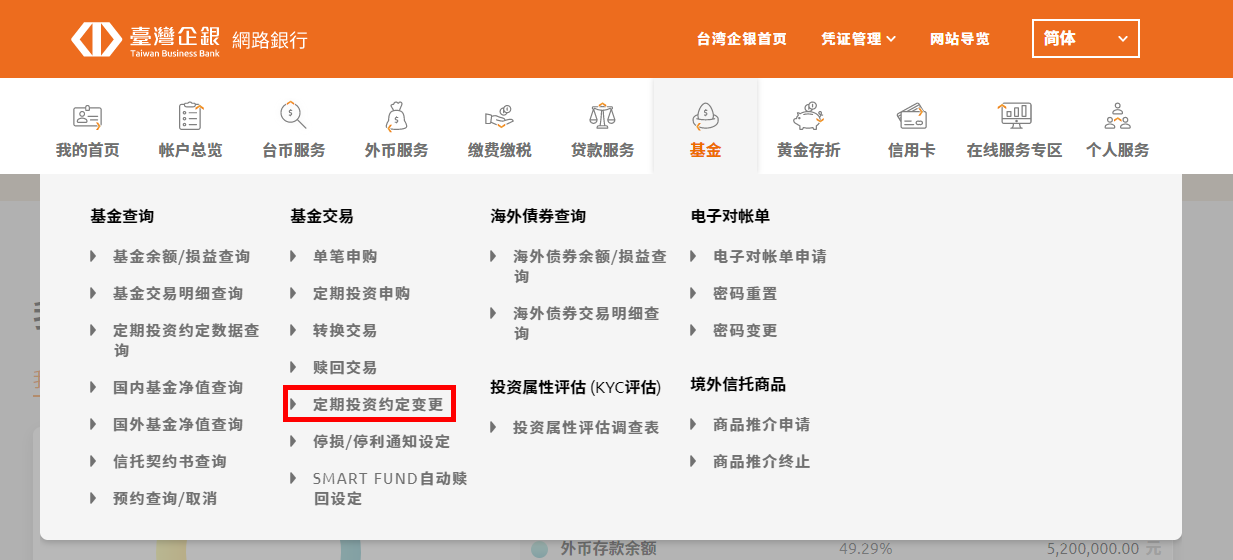Open the Loan Services (贷款服务) scales icon
The height and width of the screenshot is (560, 1233).
602,117
